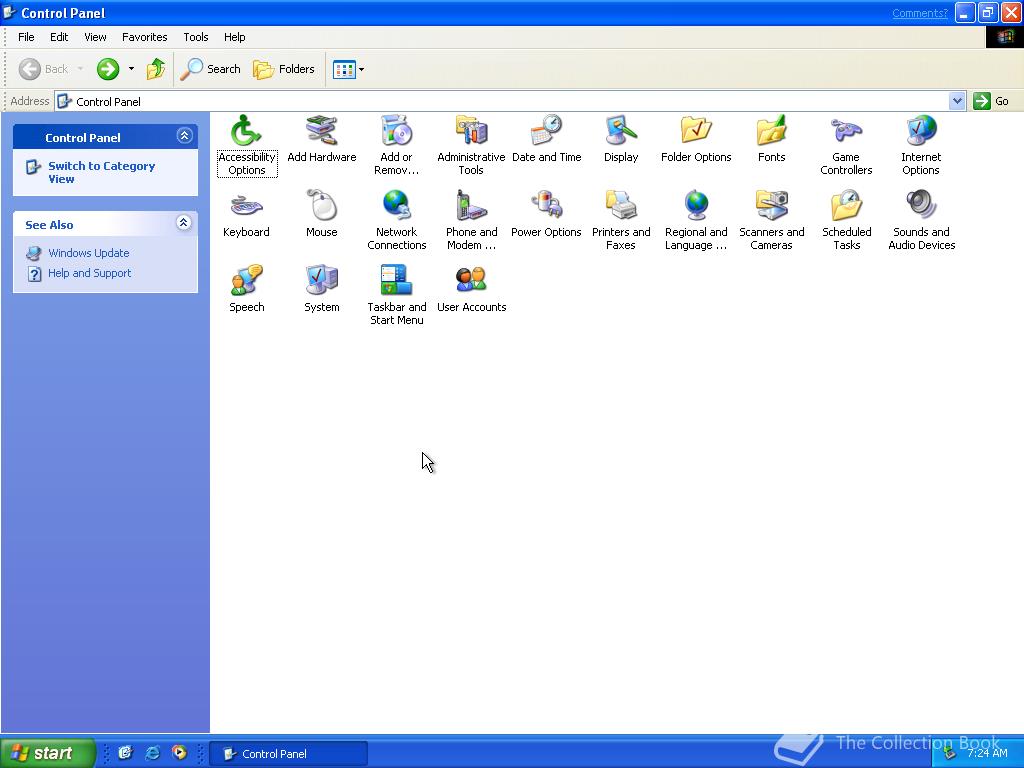Expand the Address bar dropdown arrow
Screen dimensions: 1024x768
click(957, 101)
